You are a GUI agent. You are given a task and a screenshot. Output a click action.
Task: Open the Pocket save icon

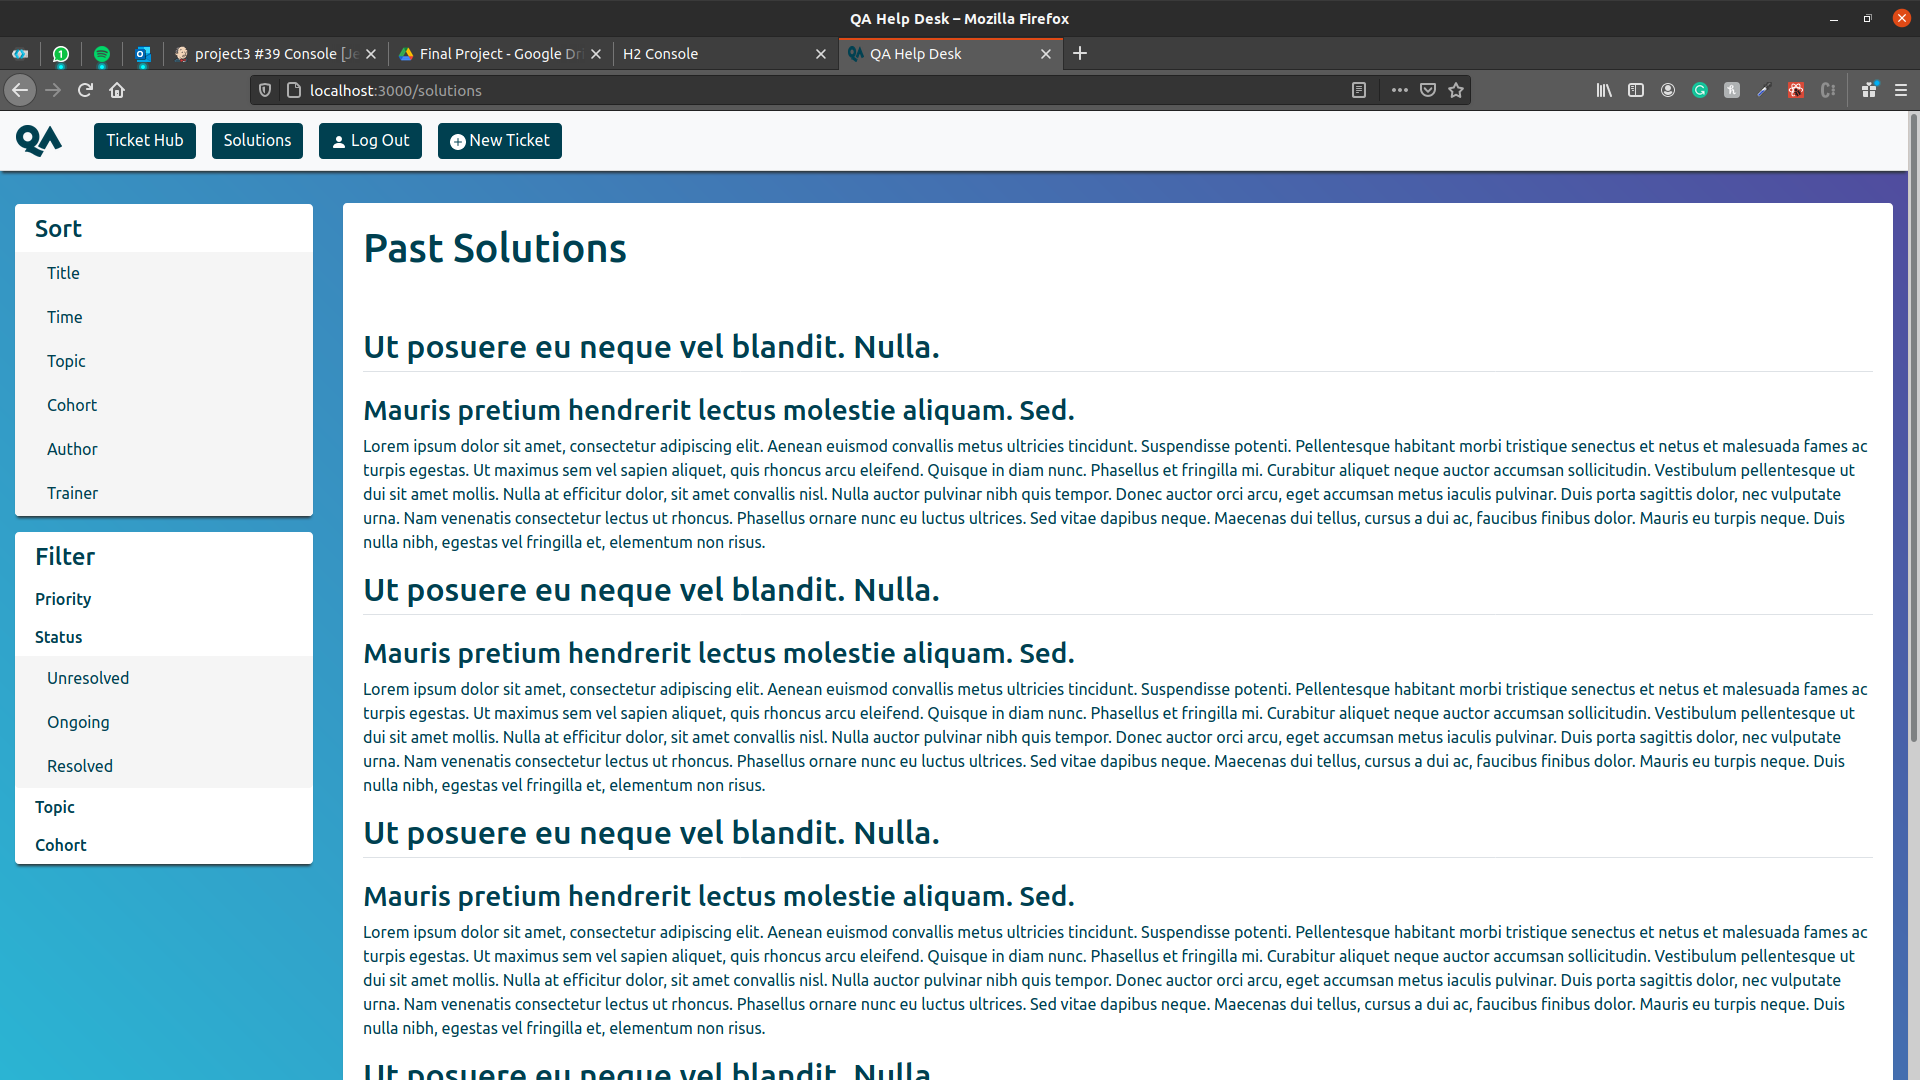(x=1428, y=90)
